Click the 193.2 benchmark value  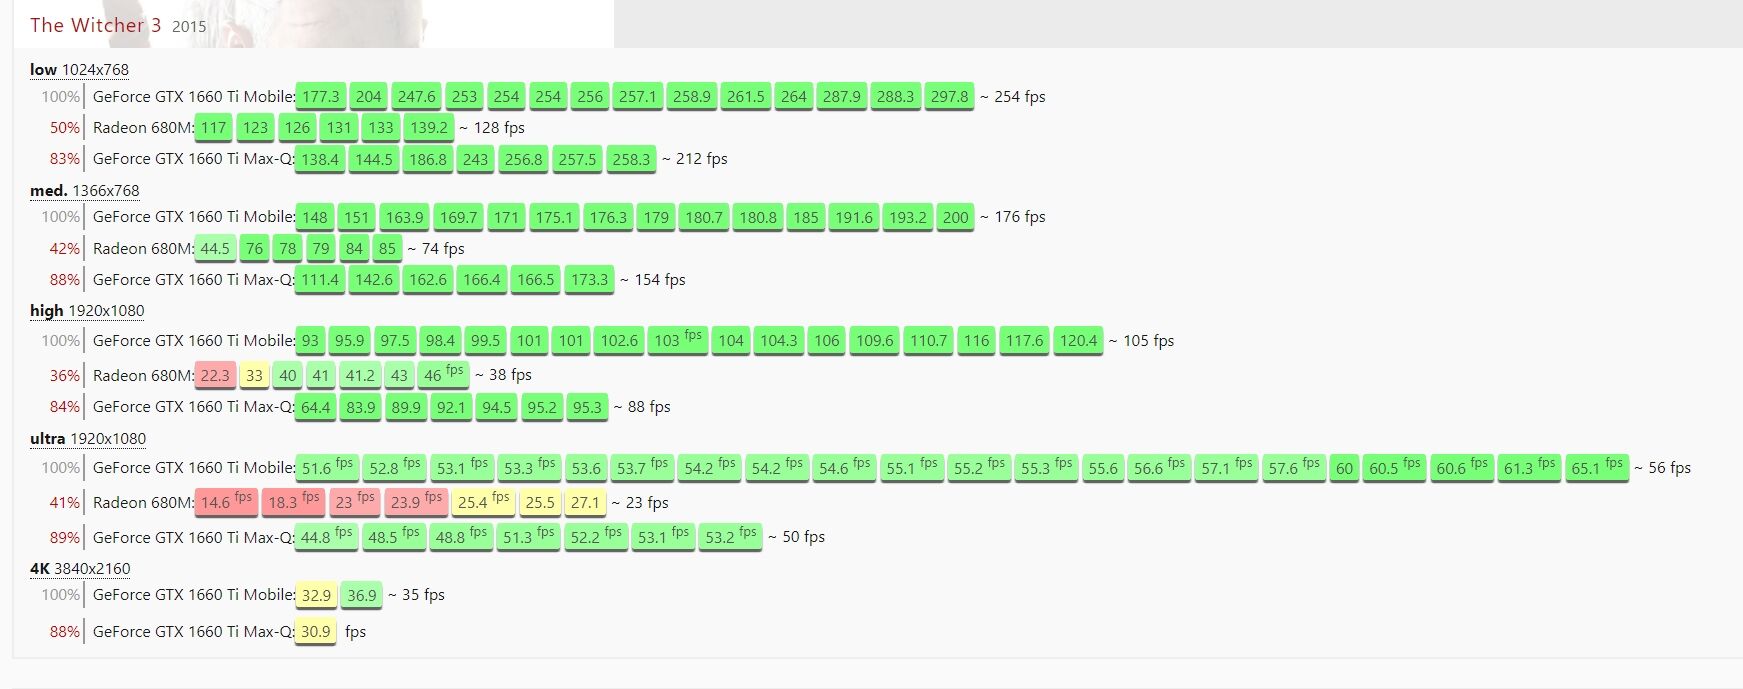(x=908, y=217)
